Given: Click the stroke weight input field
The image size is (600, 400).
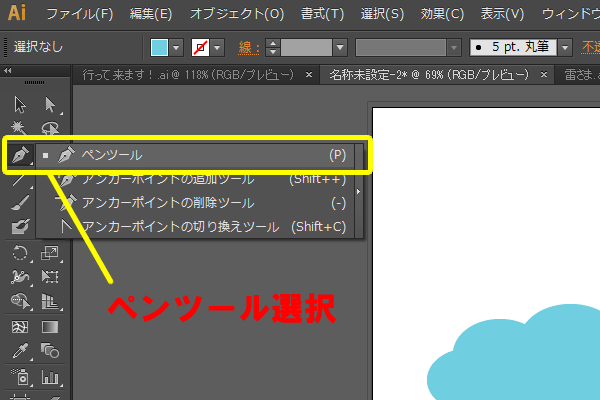Looking at the screenshot, I should click(306, 47).
